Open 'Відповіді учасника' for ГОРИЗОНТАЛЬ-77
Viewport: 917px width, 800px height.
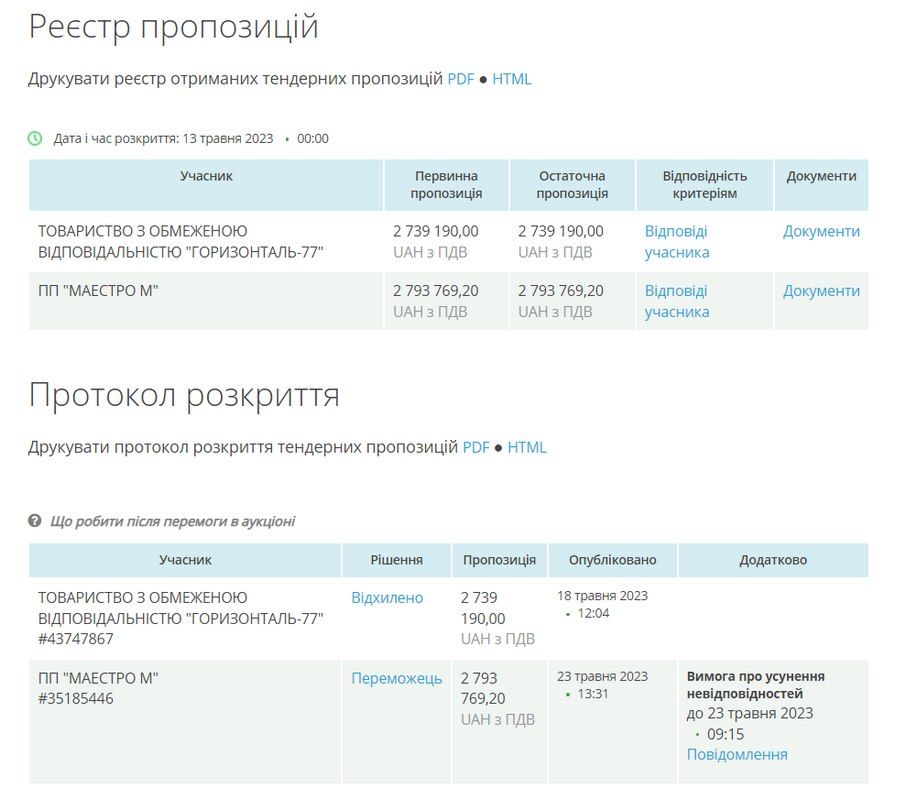tap(678, 241)
